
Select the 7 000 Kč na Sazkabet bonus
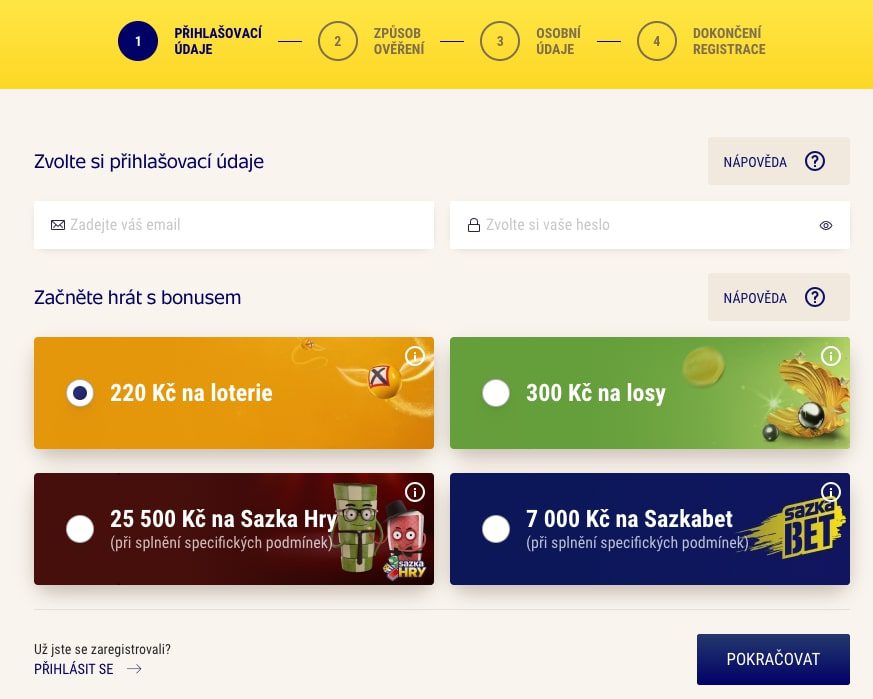click(x=496, y=529)
